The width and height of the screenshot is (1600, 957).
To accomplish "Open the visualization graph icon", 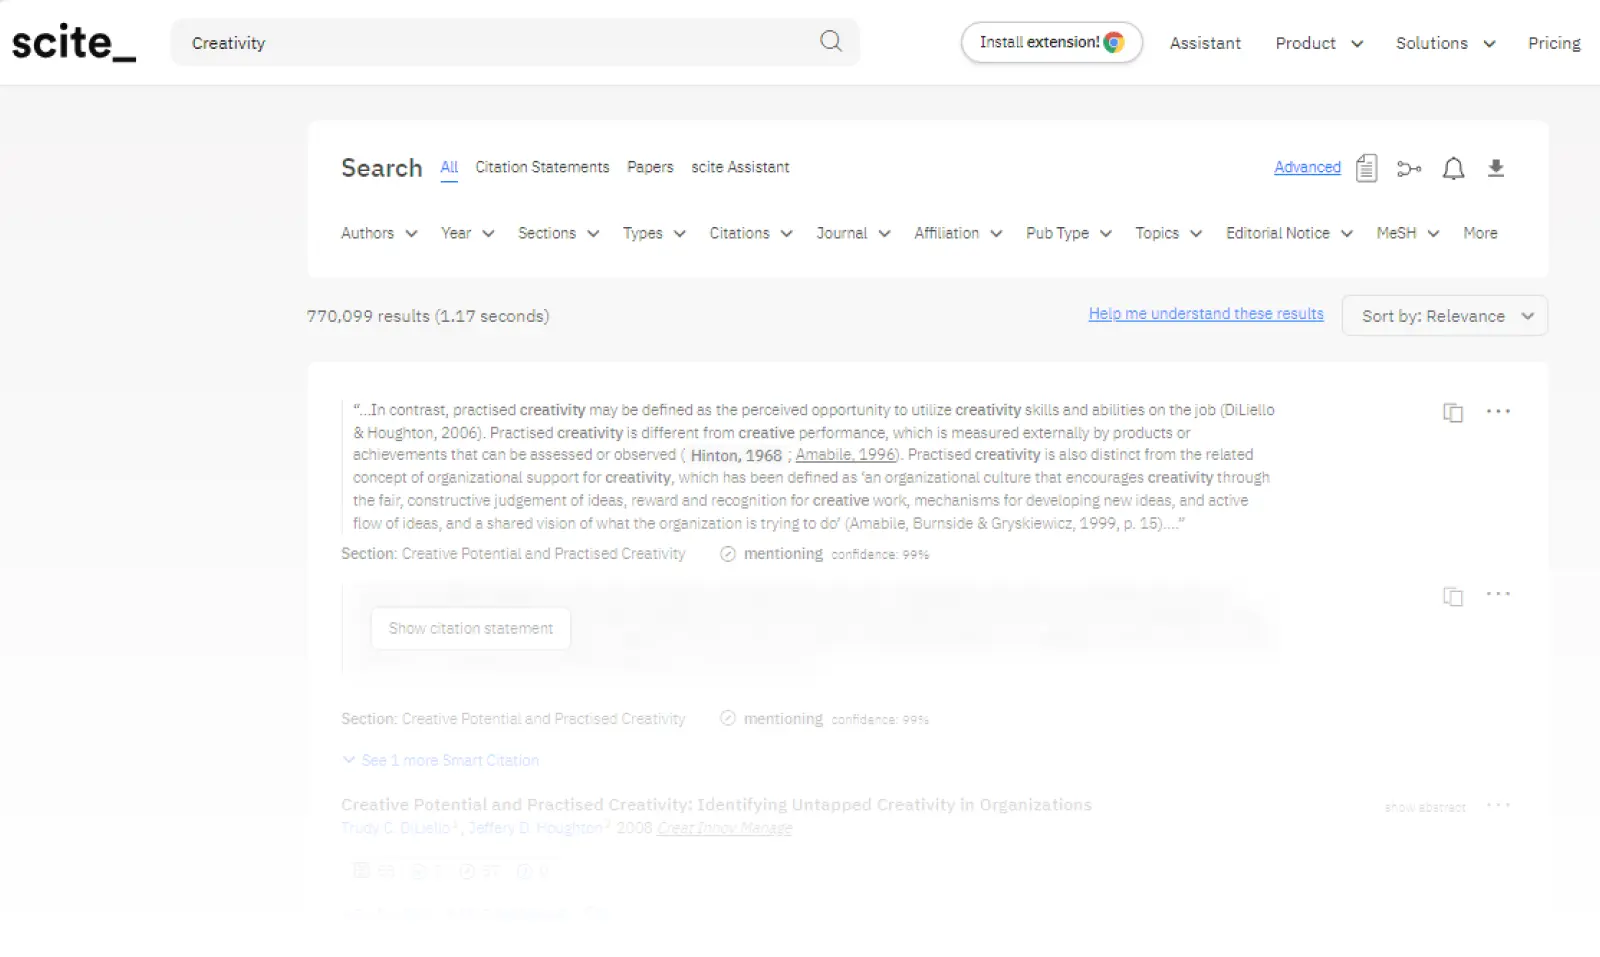I will click(x=1409, y=168).
